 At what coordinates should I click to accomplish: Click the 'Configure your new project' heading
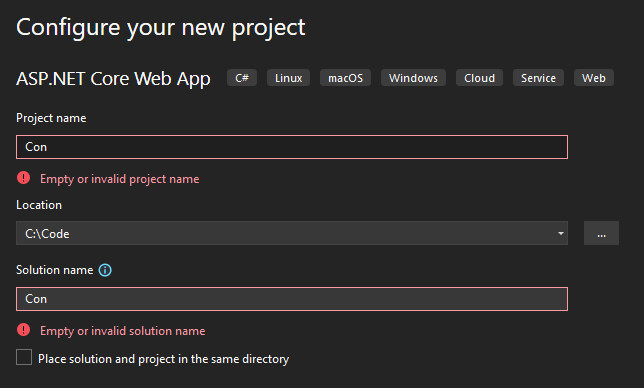coord(161,28)
